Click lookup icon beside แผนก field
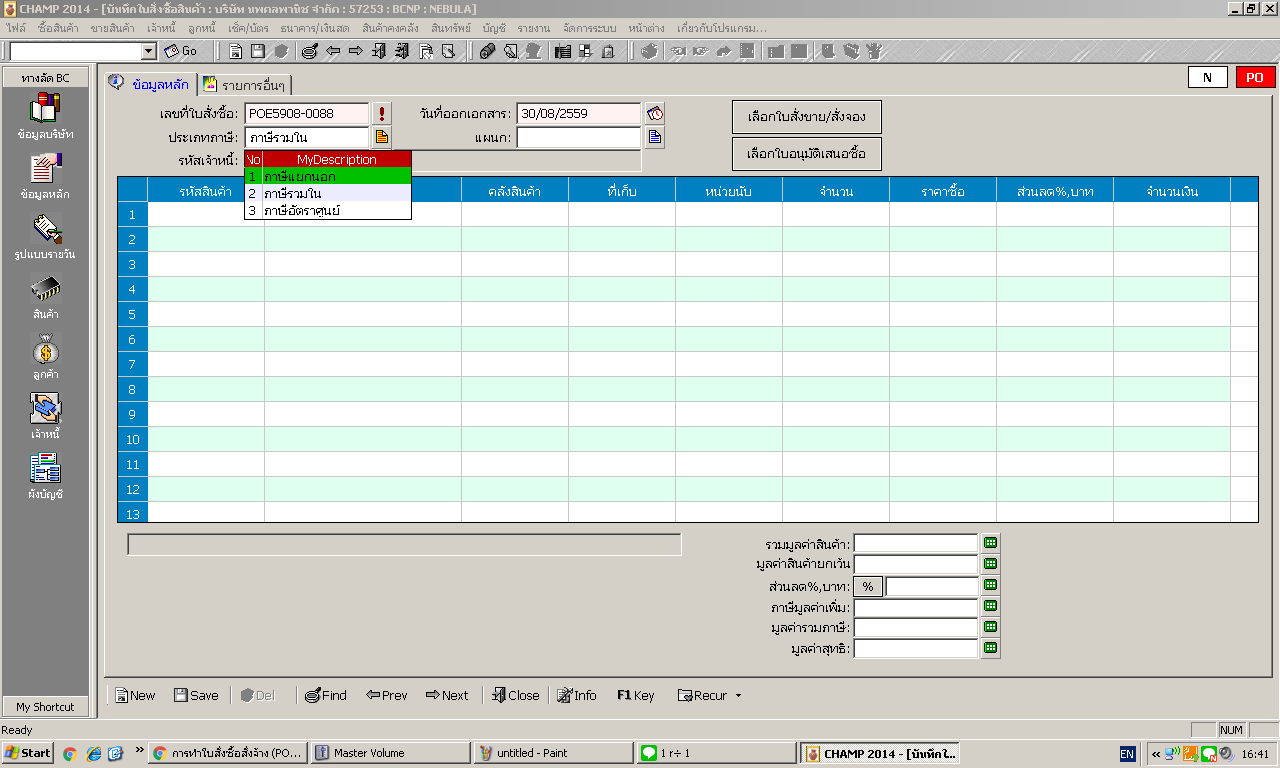Screen dimensions: 1280x768 [655, 137]
